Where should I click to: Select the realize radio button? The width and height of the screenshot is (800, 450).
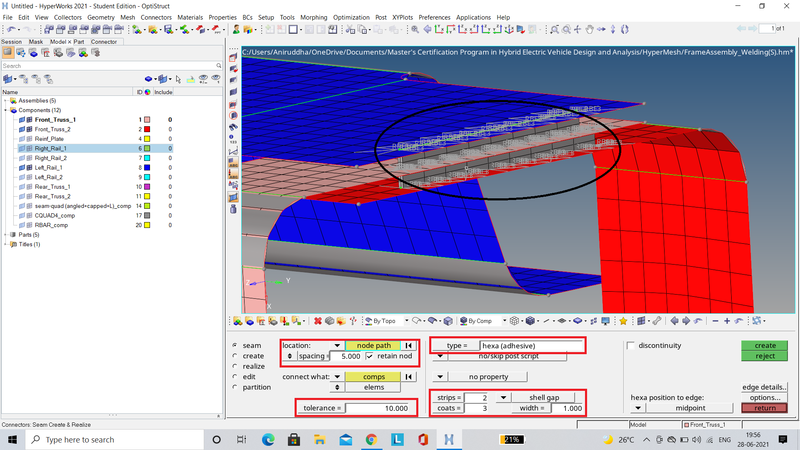[x=234, y=367]
